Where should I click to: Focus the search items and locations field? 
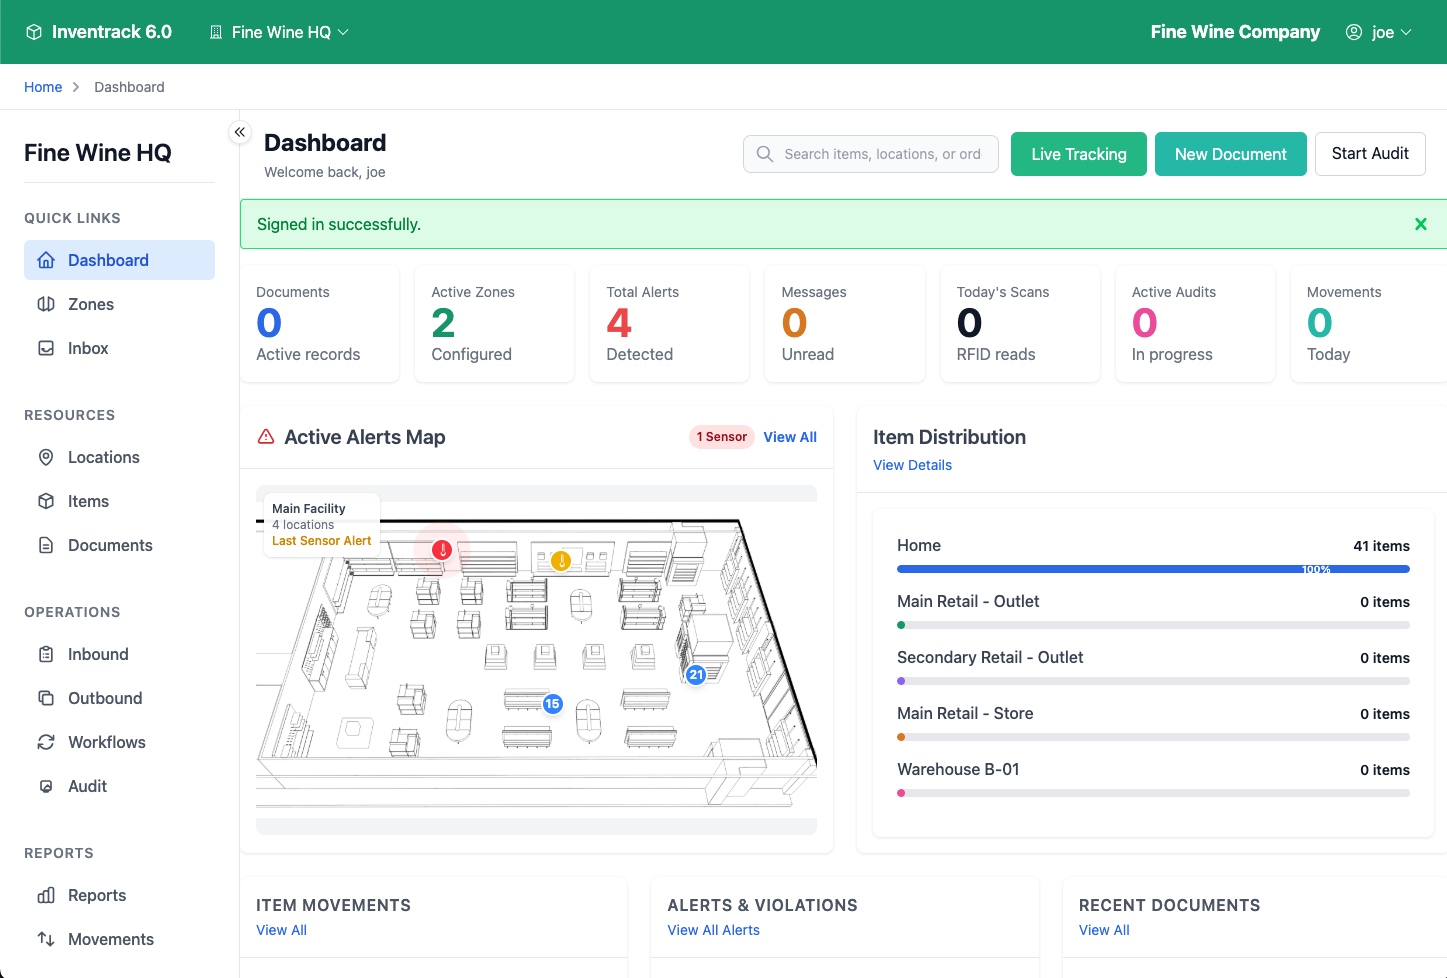click(880, 154)
